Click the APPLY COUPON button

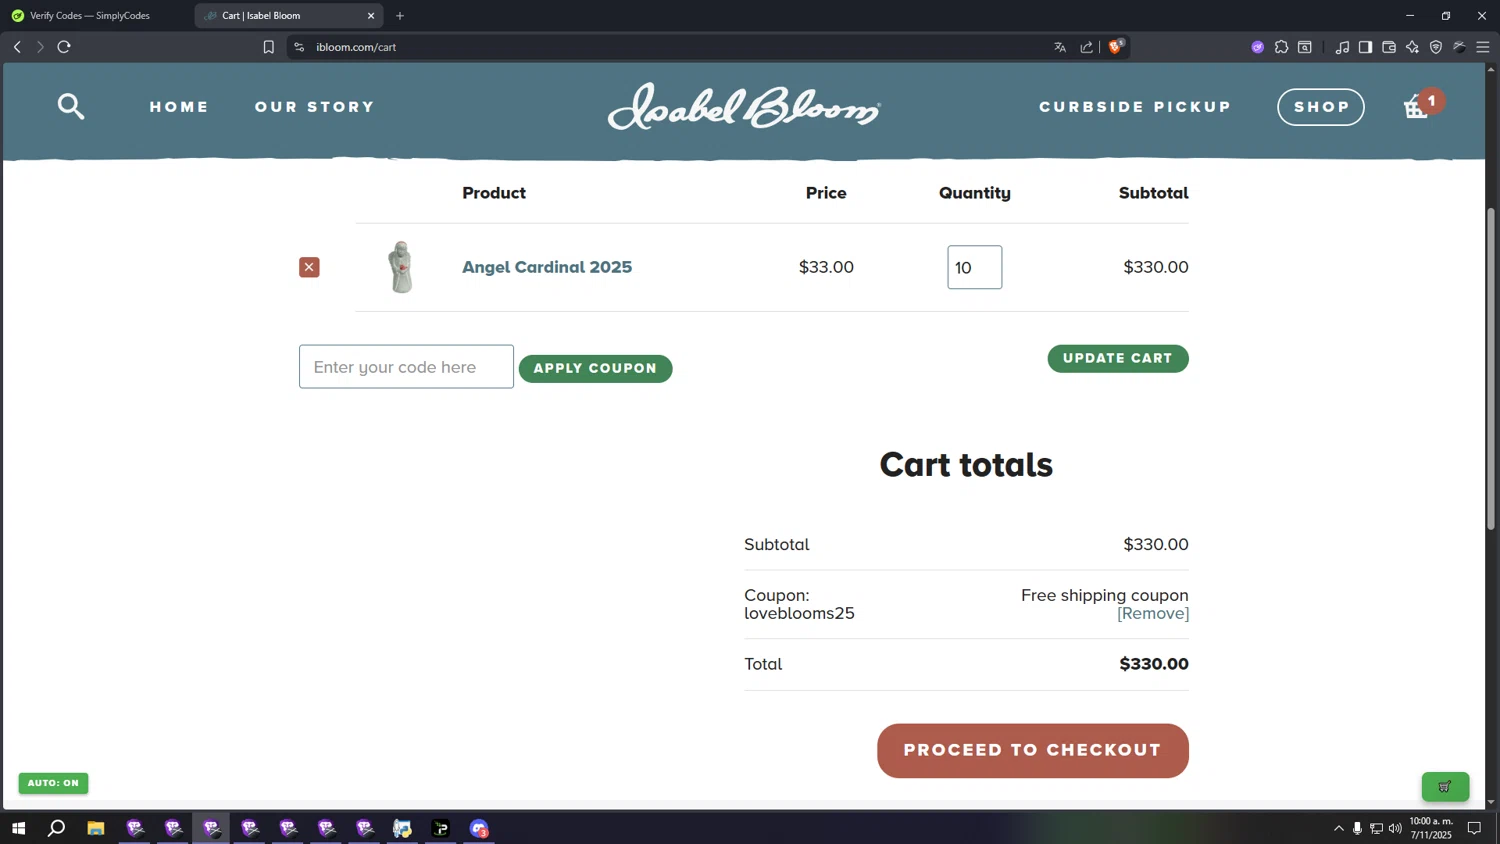595,368
